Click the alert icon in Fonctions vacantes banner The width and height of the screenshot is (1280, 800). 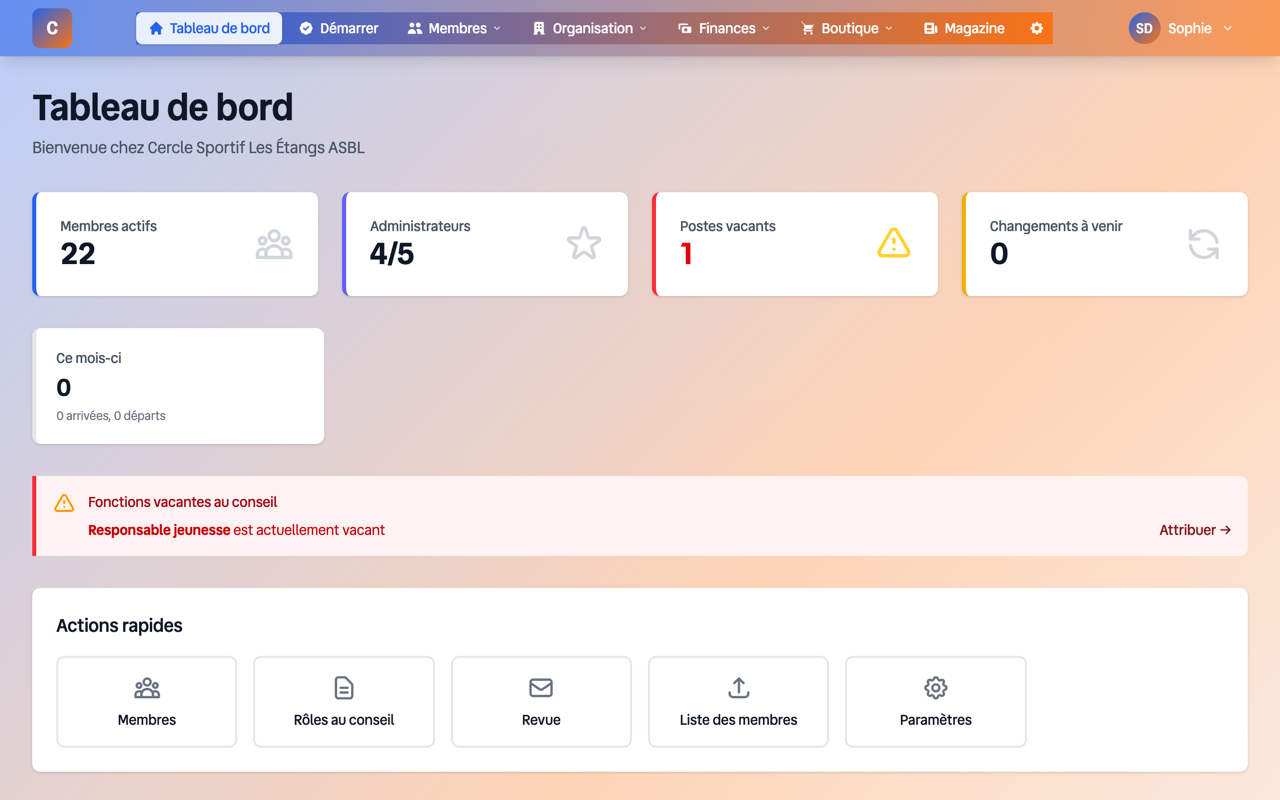[64, 502]
